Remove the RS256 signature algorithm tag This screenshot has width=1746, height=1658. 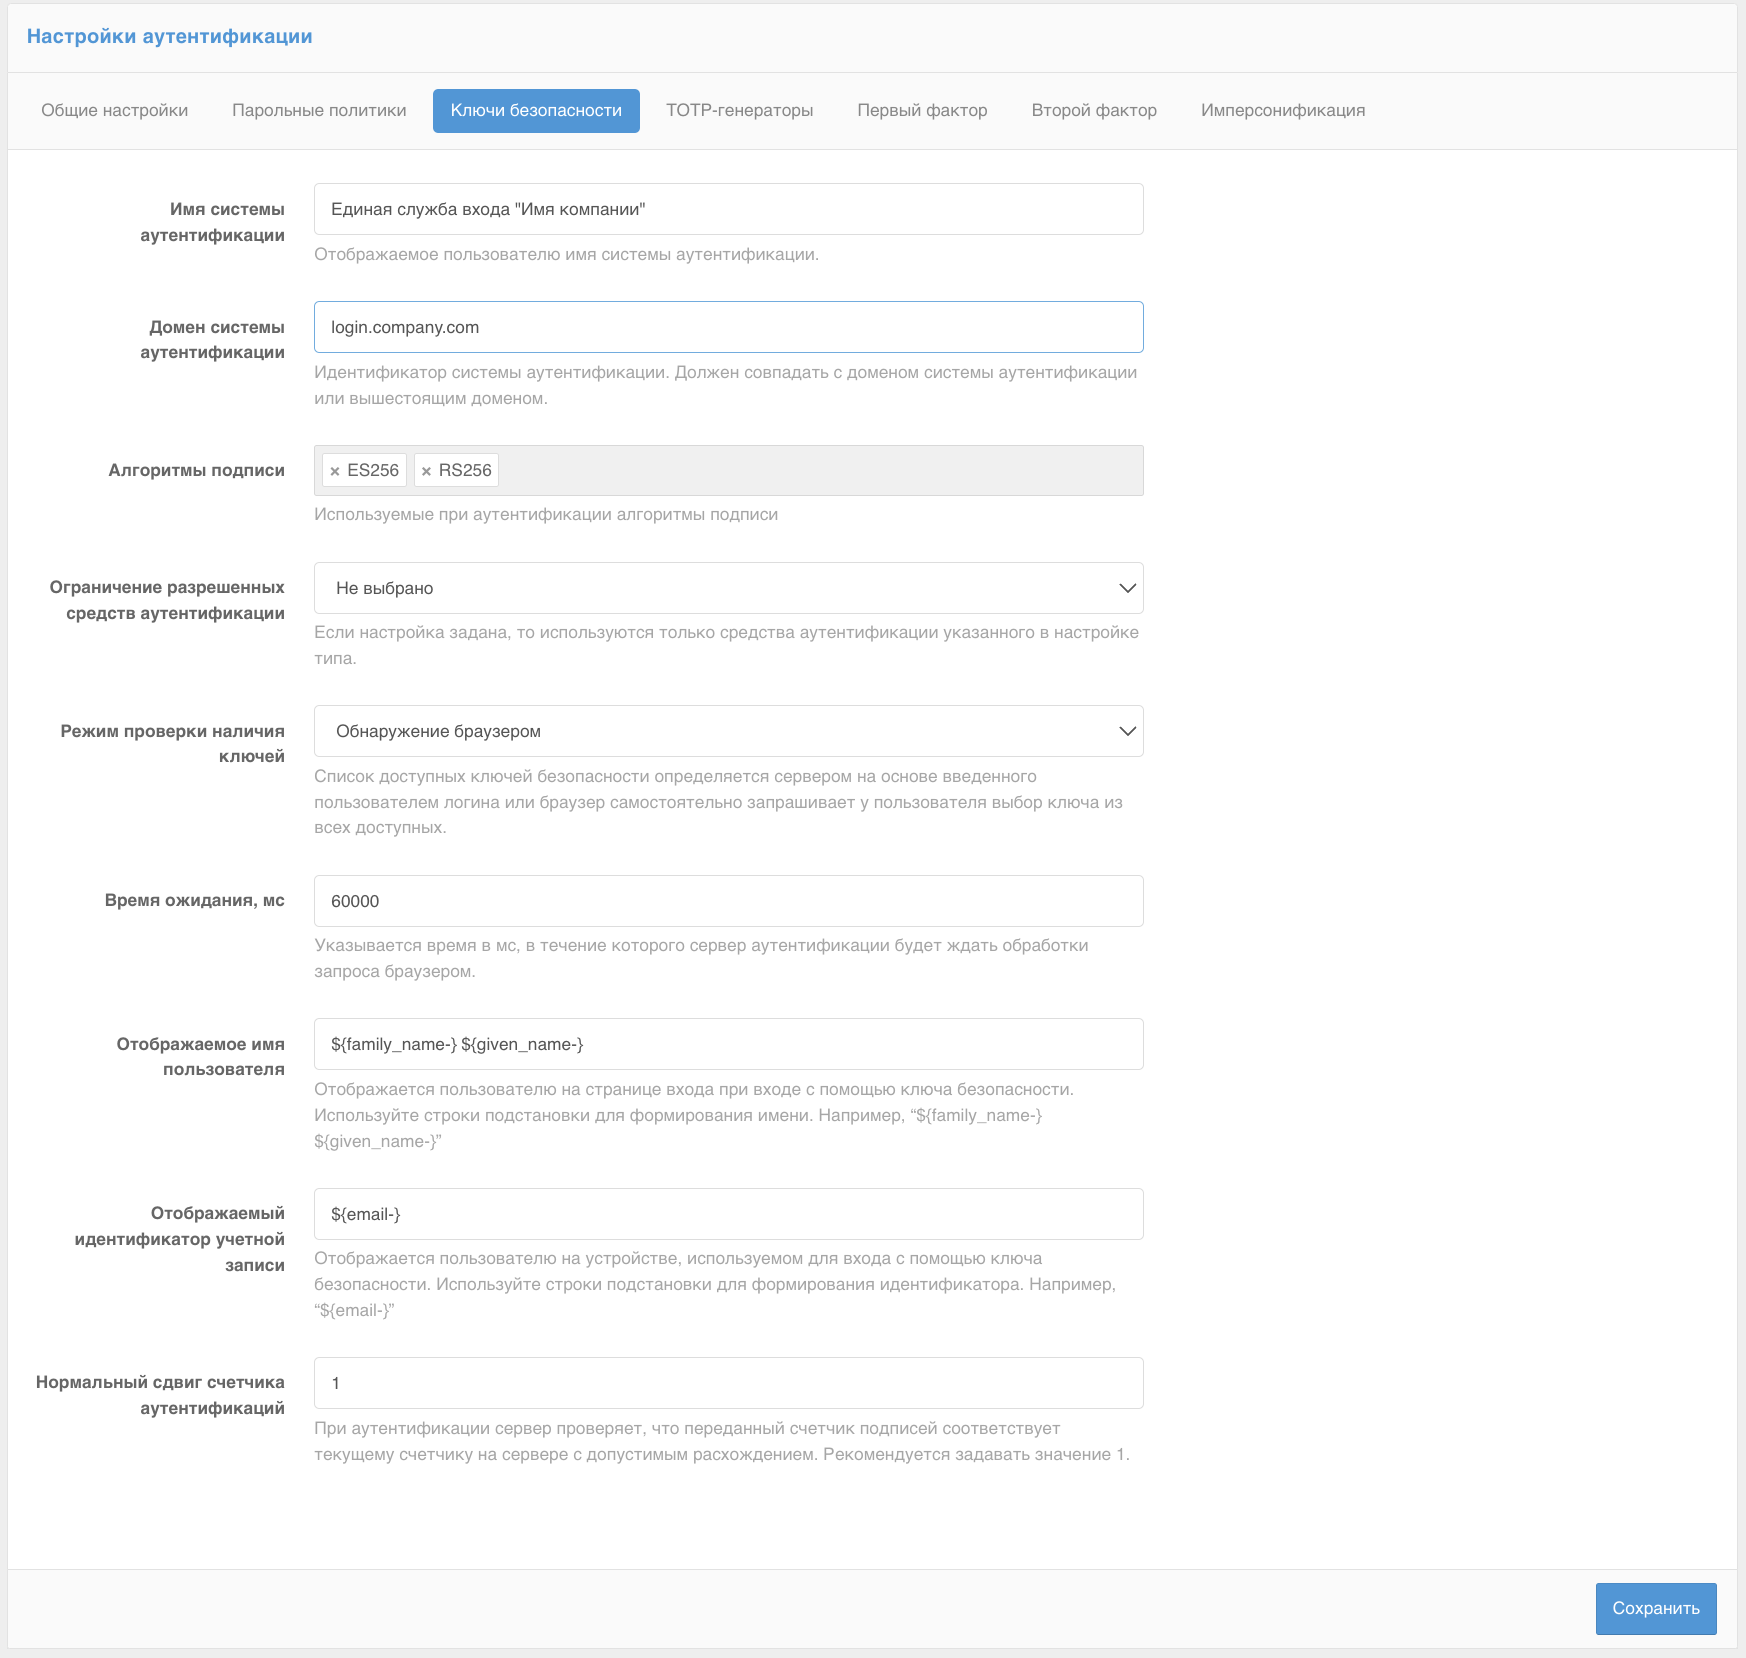pos(426,471)
